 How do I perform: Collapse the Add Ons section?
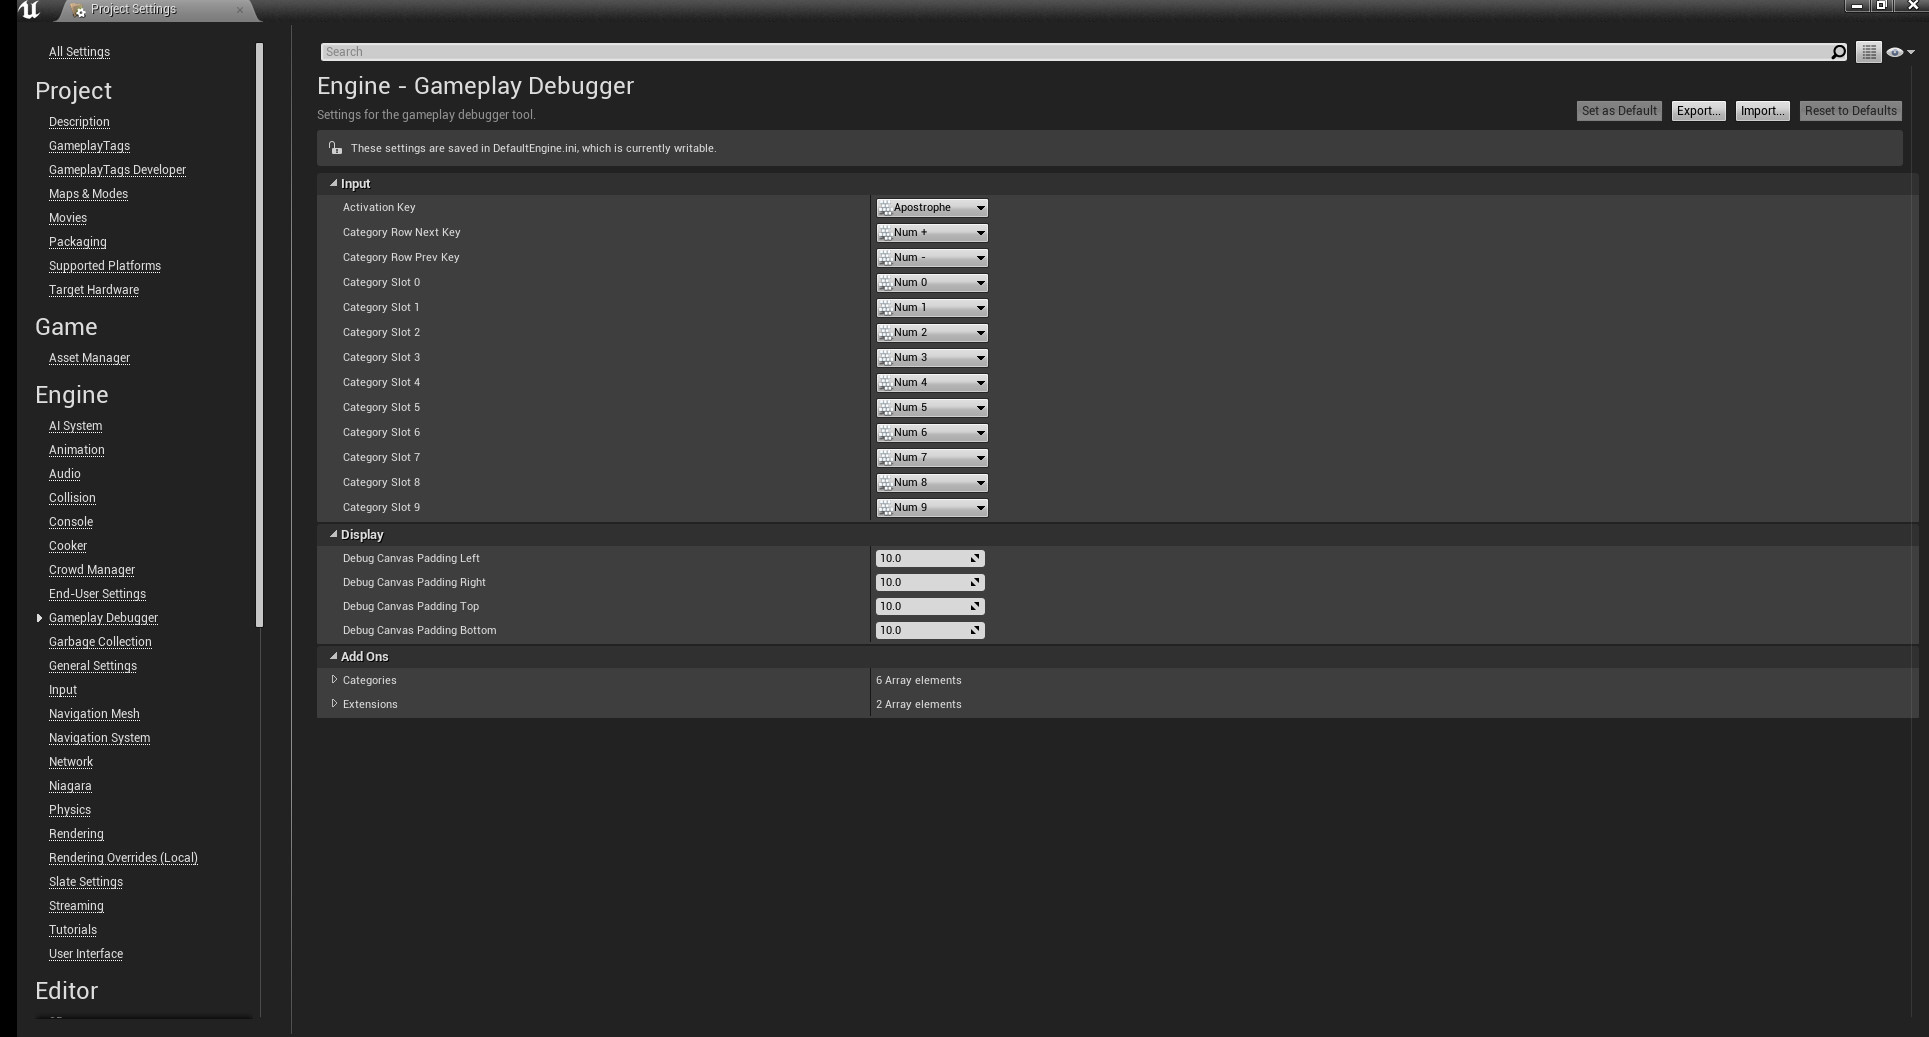pyautogui.click(x=334, y=657)
